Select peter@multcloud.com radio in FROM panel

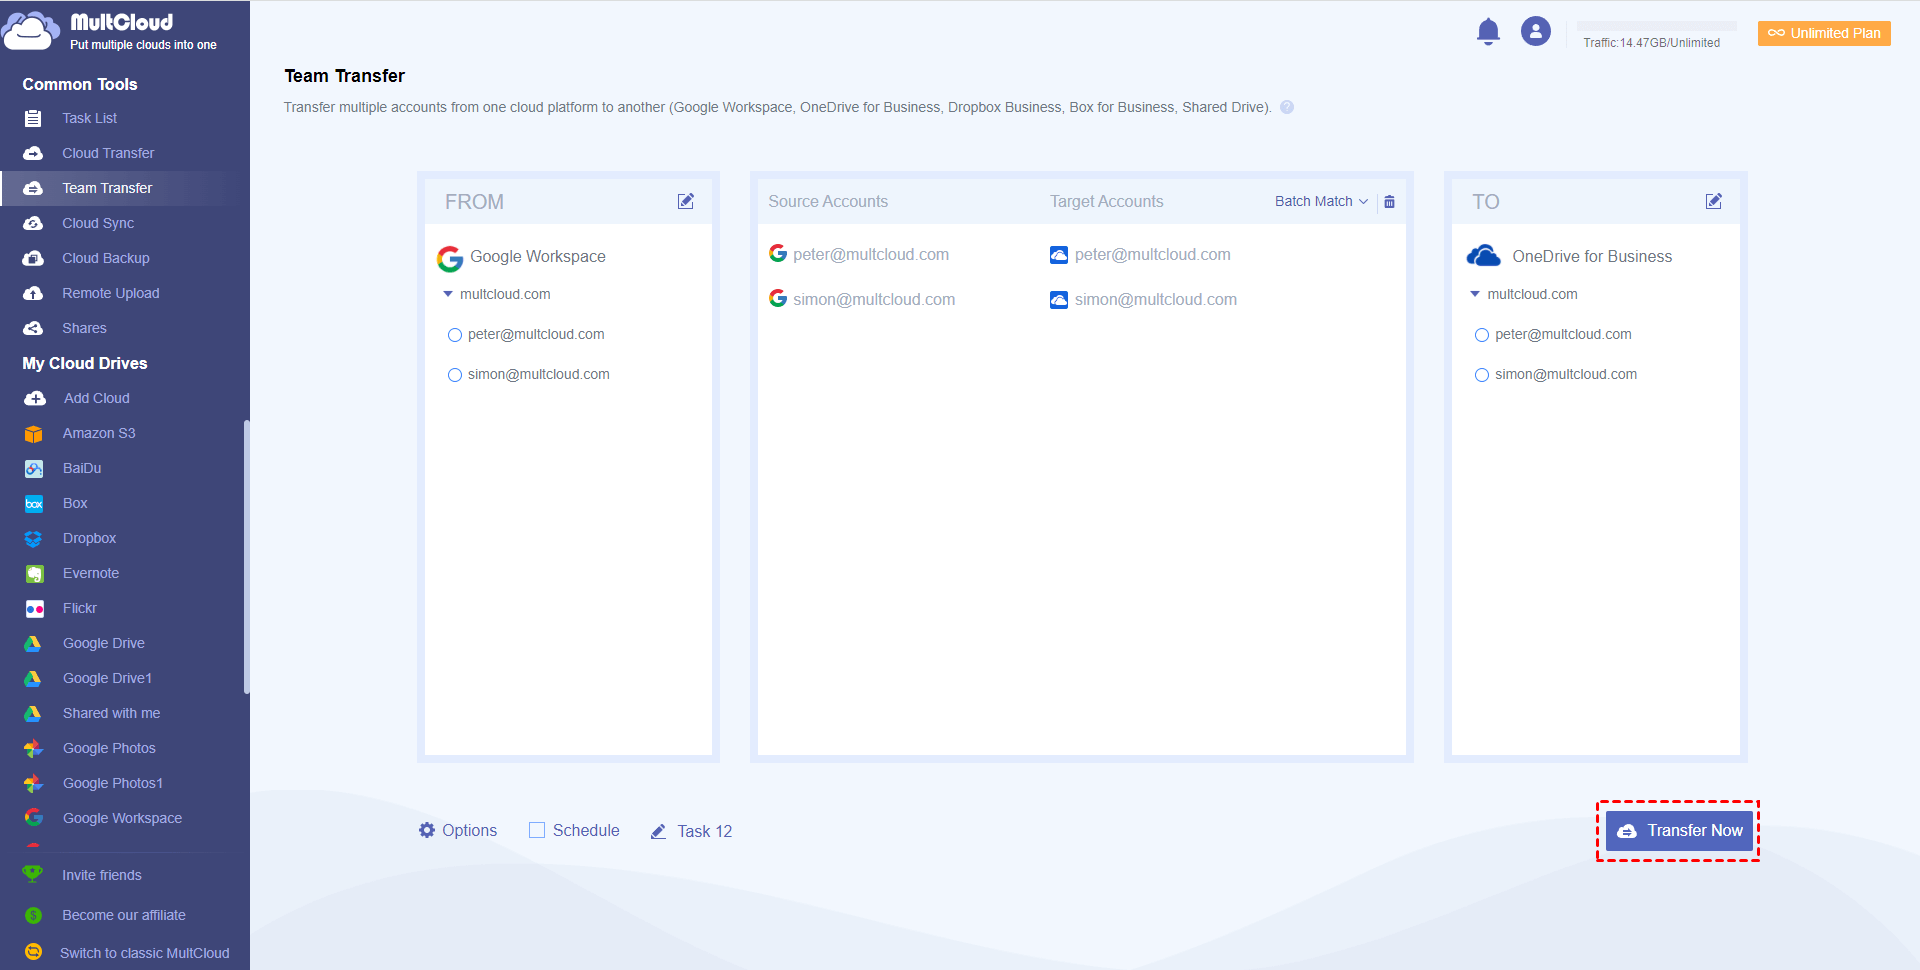[455, 335]
